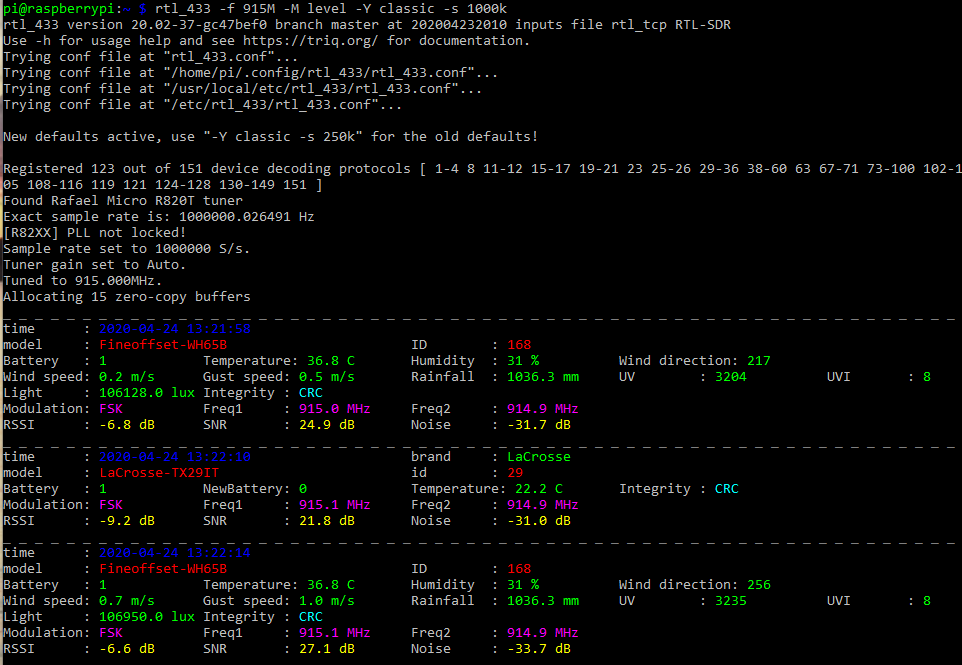Click the LaCrosse id value 29
Image resolution: width=962 pixels, height=665 pixels.
[515, 472]
